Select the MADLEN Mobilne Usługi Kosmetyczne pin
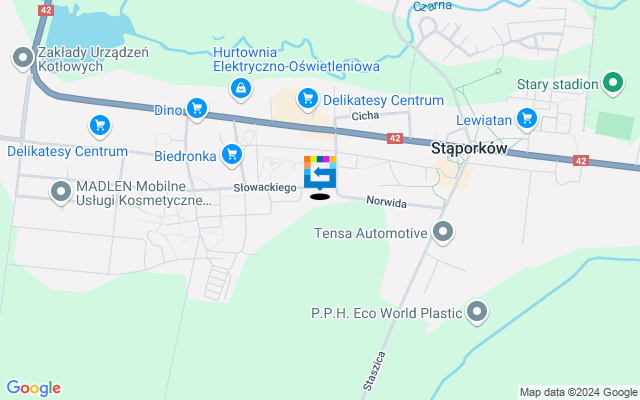640x400 pixels. [x=61, y=192]
